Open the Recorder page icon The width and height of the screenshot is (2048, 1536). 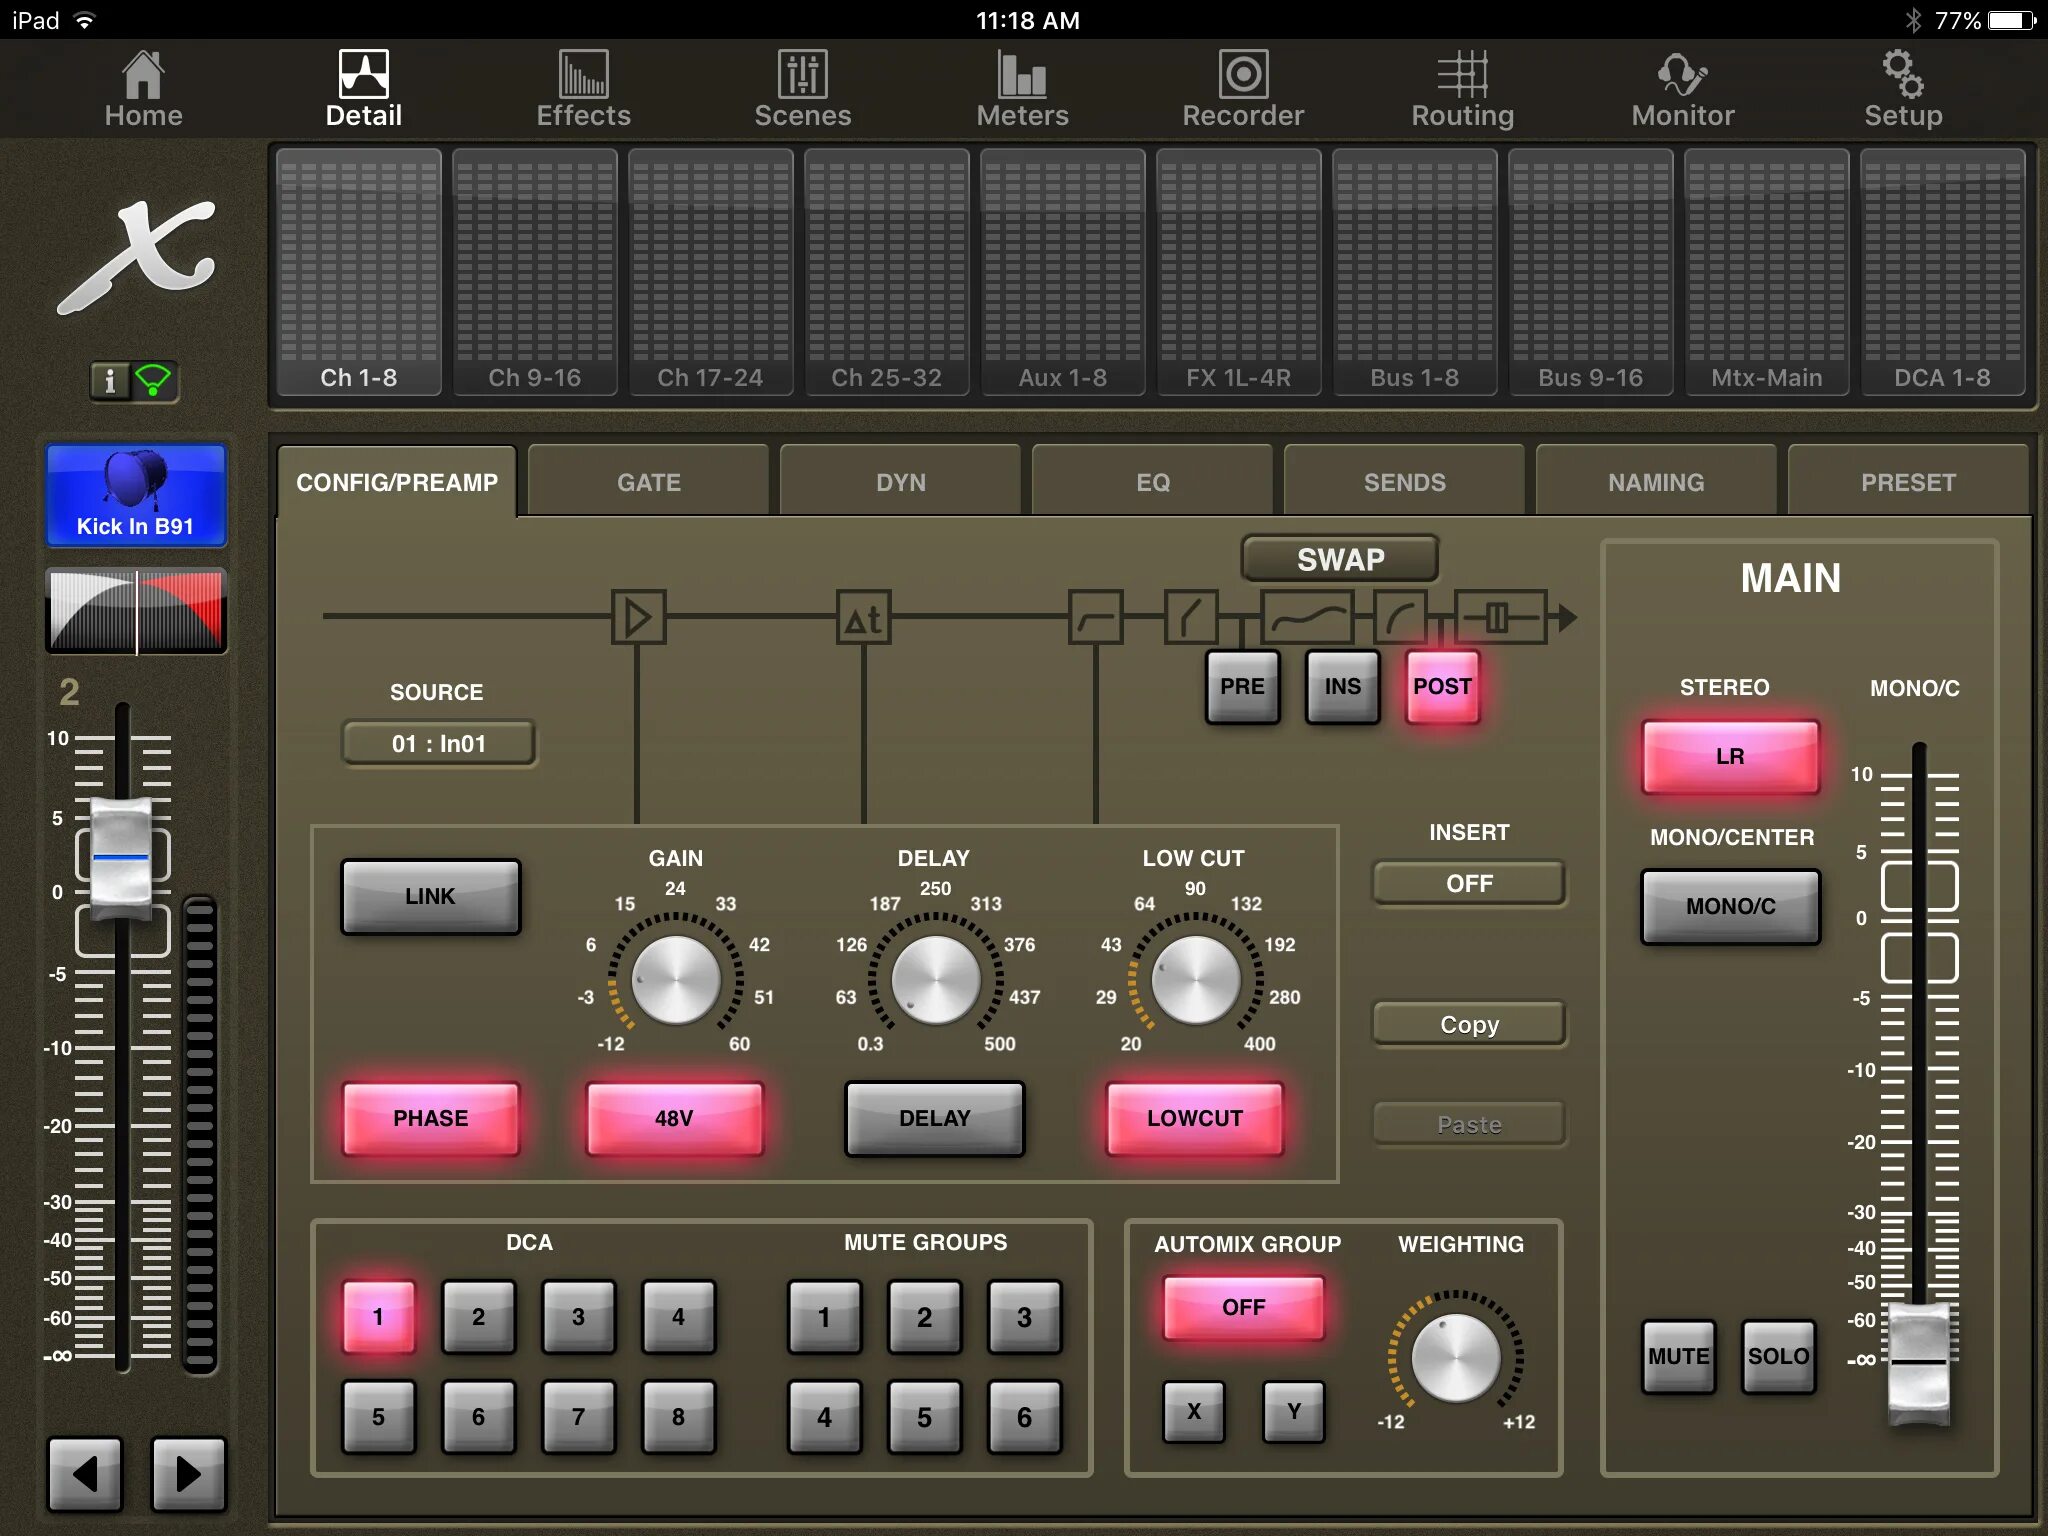[1242, 76]
